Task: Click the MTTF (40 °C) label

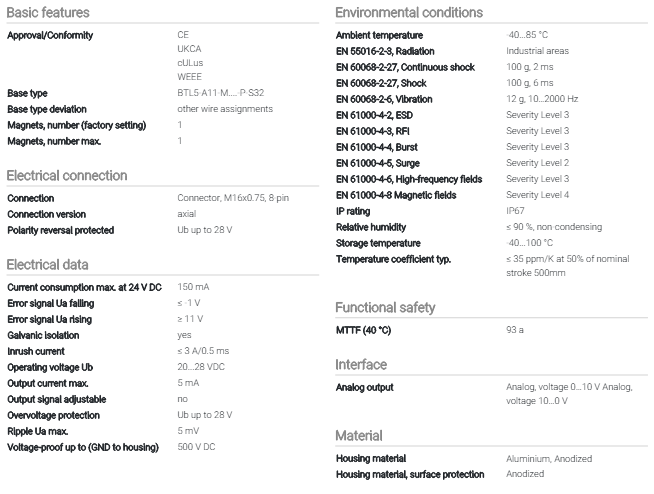Action: [364, 330]
